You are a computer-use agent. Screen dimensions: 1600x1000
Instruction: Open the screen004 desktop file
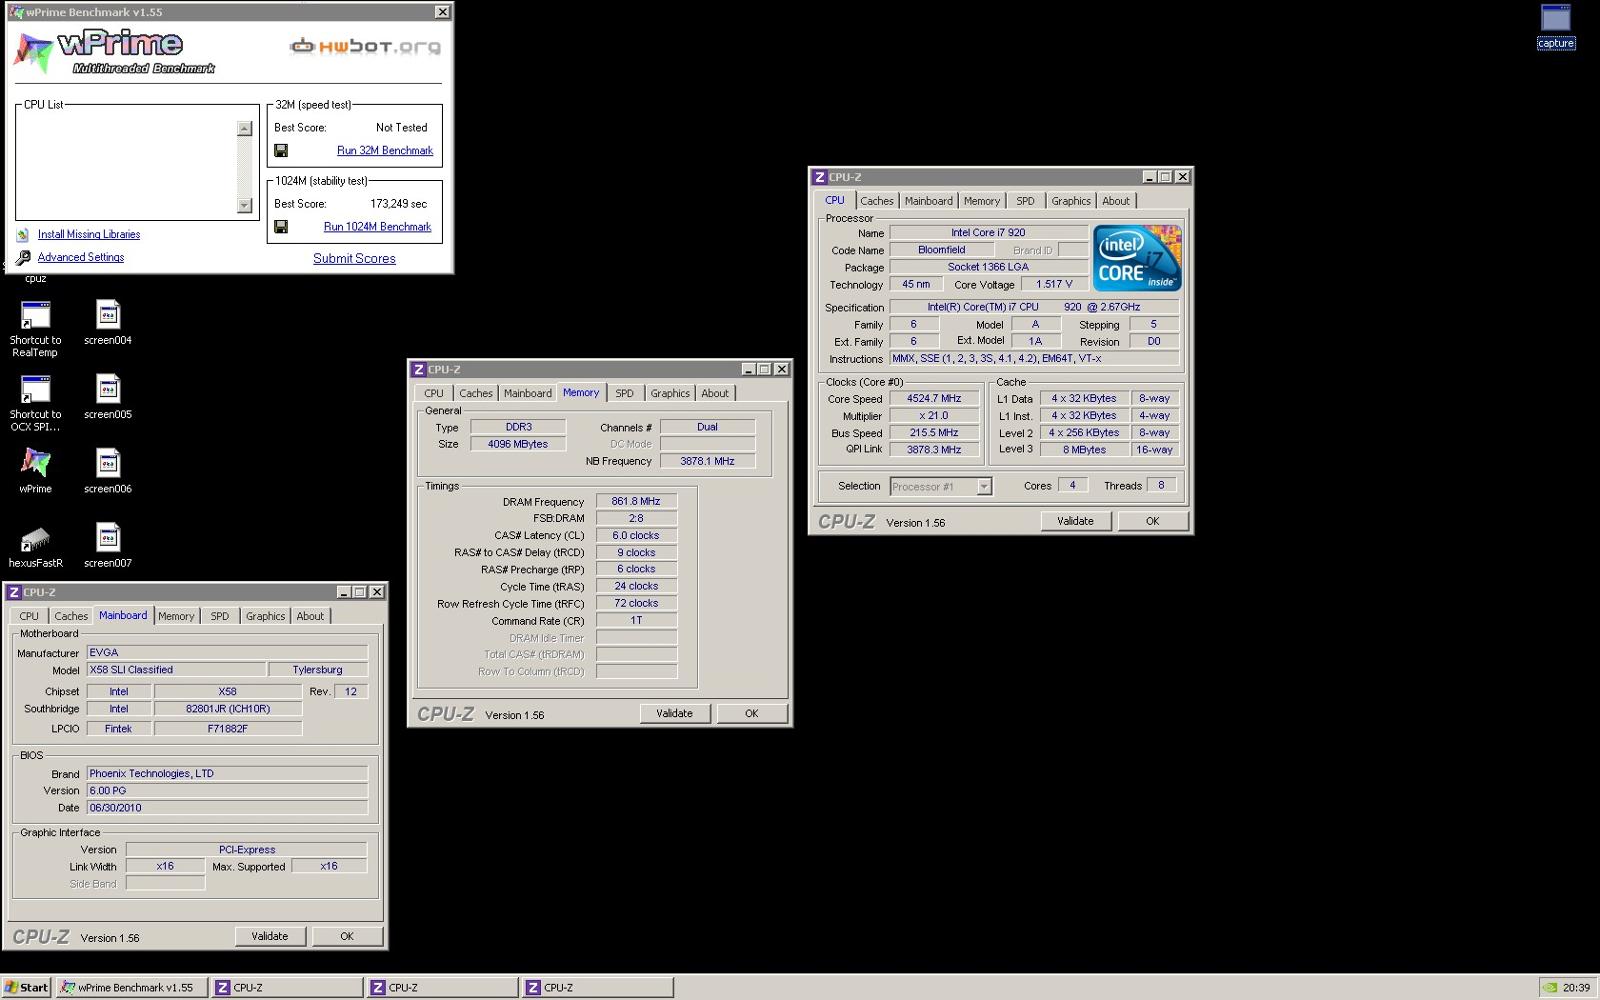[x=108, y=322]
